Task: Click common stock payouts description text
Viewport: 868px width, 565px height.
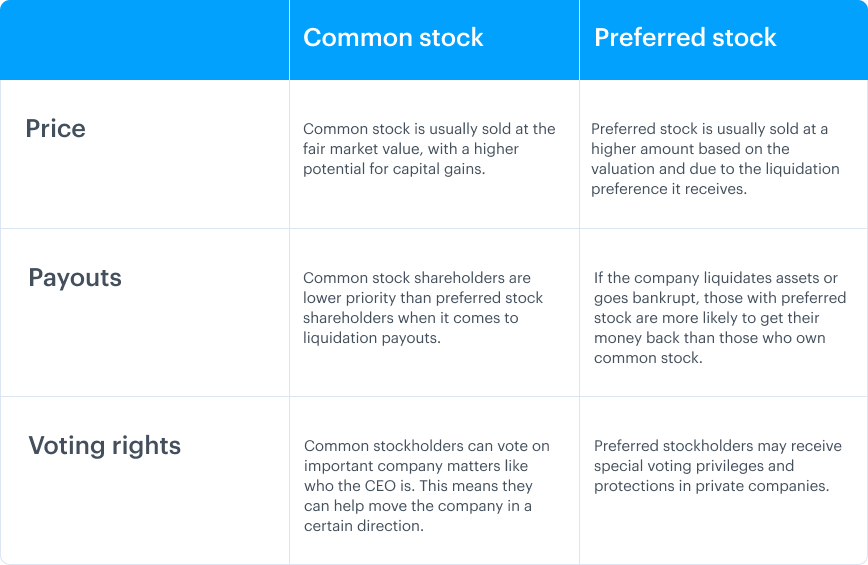Action: pyautogui.click(x=423, y=308)
